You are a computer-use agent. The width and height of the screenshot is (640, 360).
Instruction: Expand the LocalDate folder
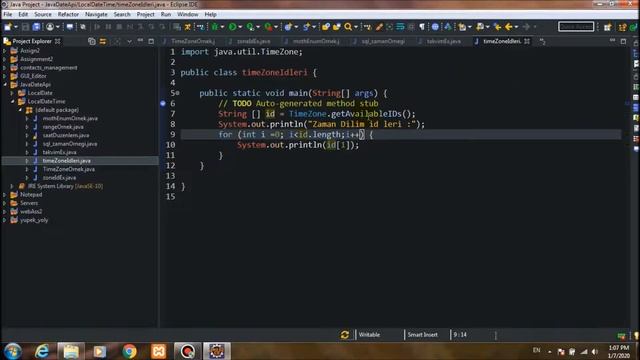pos(12,93)
